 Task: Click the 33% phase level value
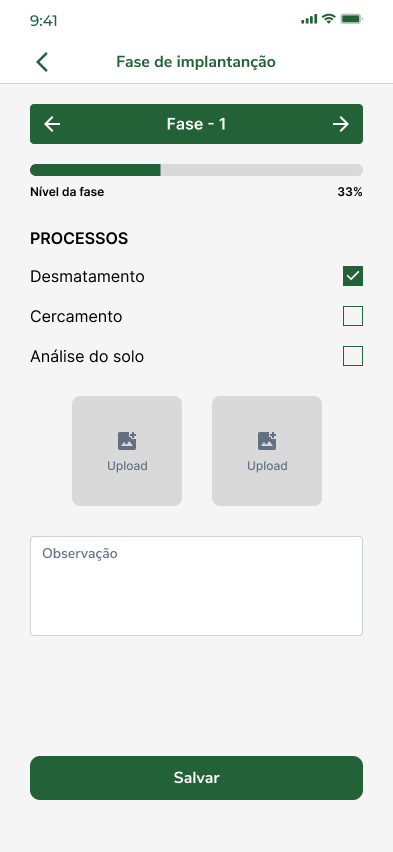point(350,192)
